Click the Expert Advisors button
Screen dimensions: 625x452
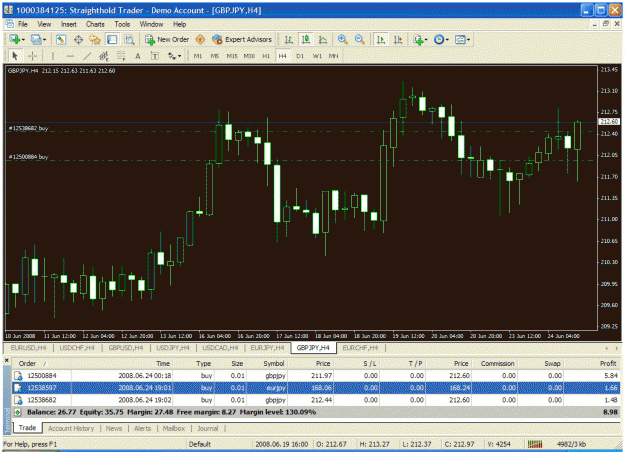pyautogui.click(x=242, y=39)
